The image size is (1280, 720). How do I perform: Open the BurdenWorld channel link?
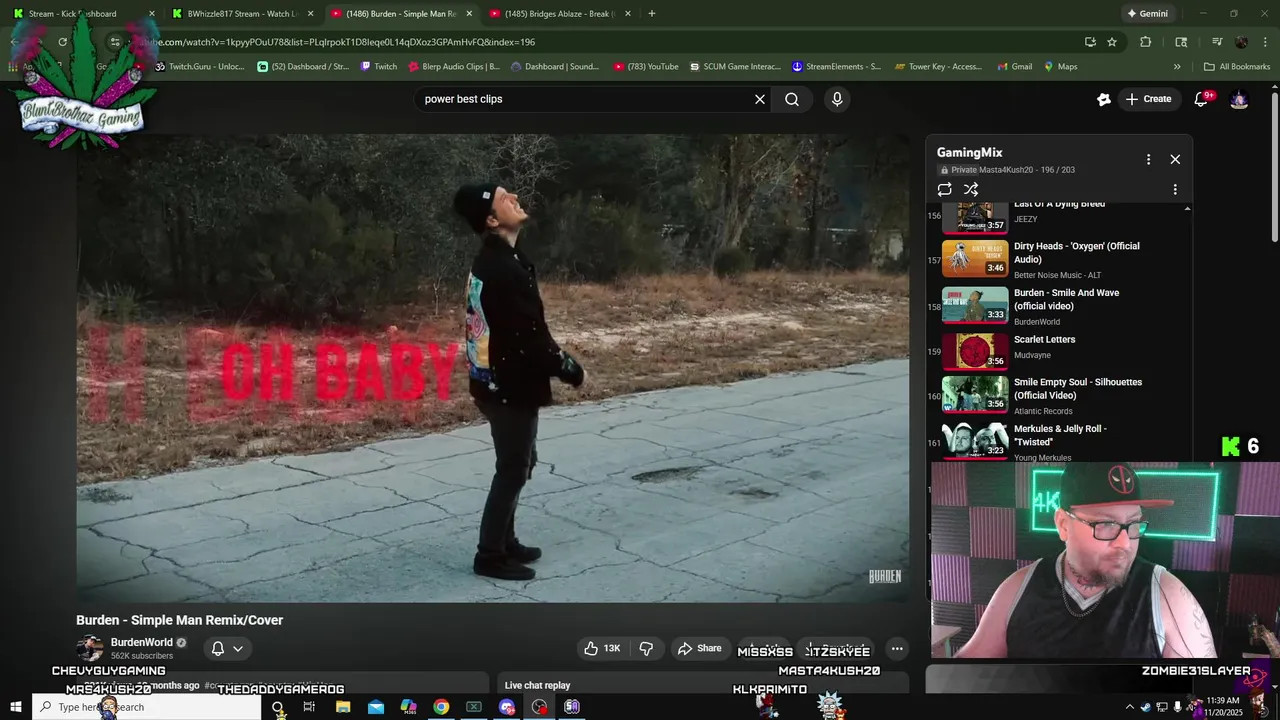point(142,642)
